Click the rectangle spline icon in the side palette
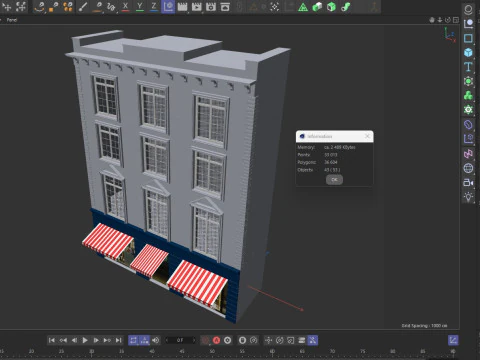The height and width of the screenshot is (360, 480). pos(468,38)
